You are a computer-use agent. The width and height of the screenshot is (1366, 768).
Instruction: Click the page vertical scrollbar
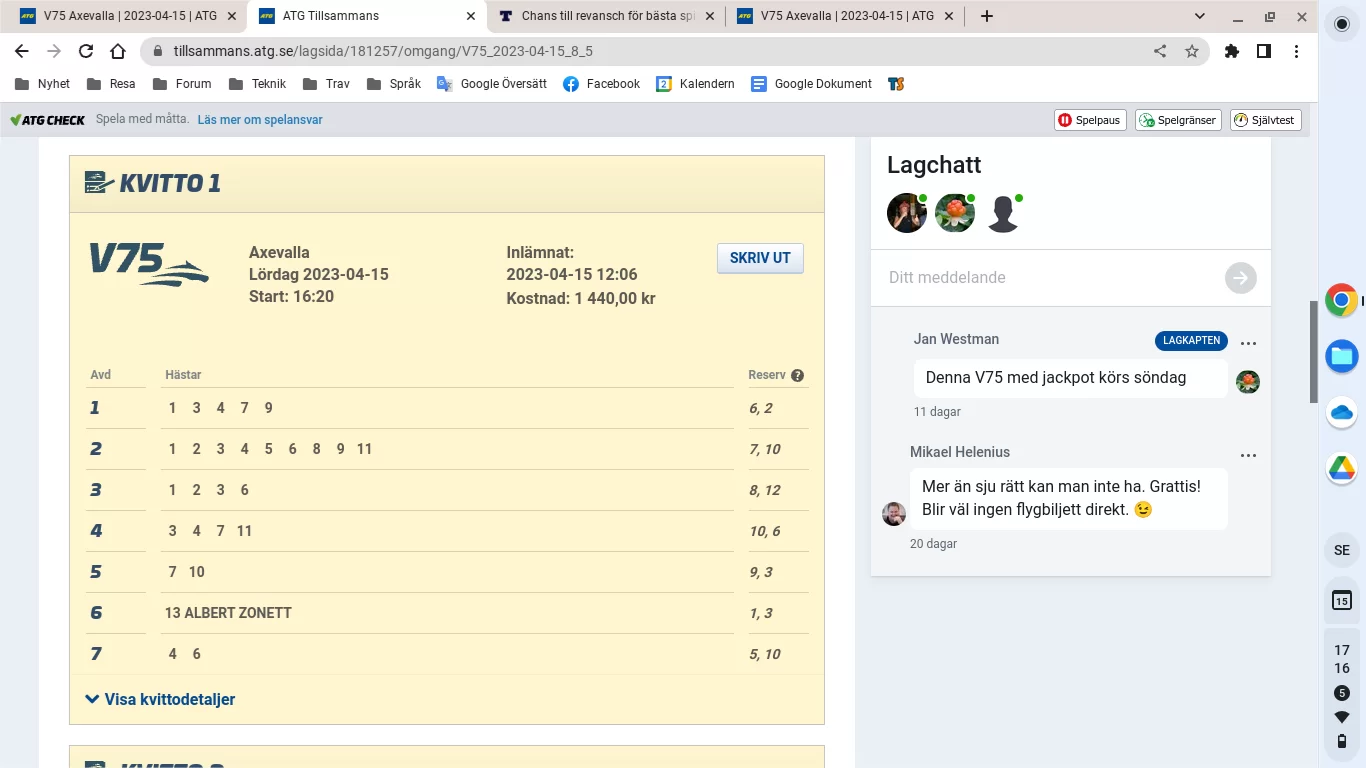click(1313, 350)
